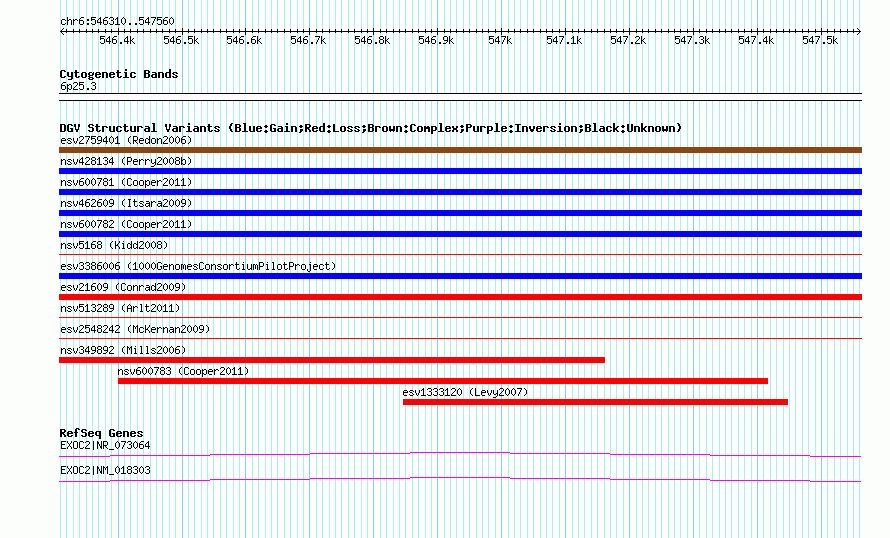Select the nsv600783 (Cooper2011) red loss bar

(x=443, y=381)
